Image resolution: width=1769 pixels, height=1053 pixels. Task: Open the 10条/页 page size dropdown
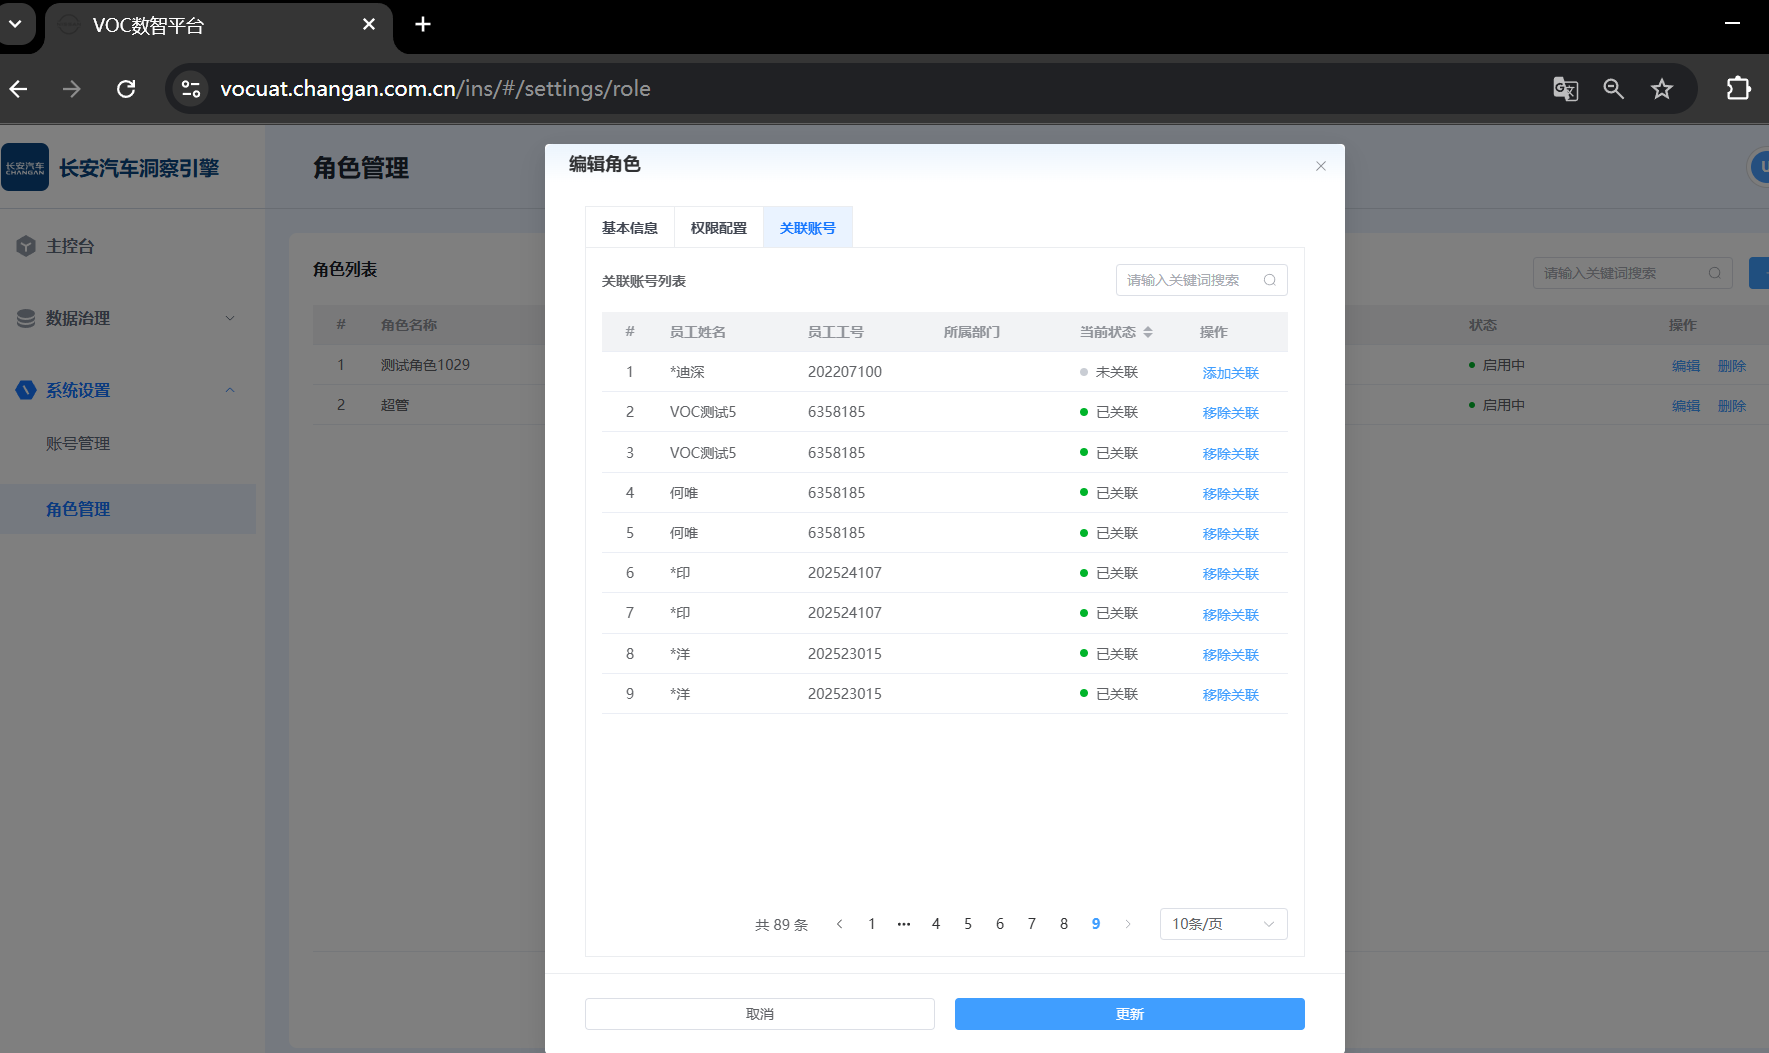pos(1222,924)
